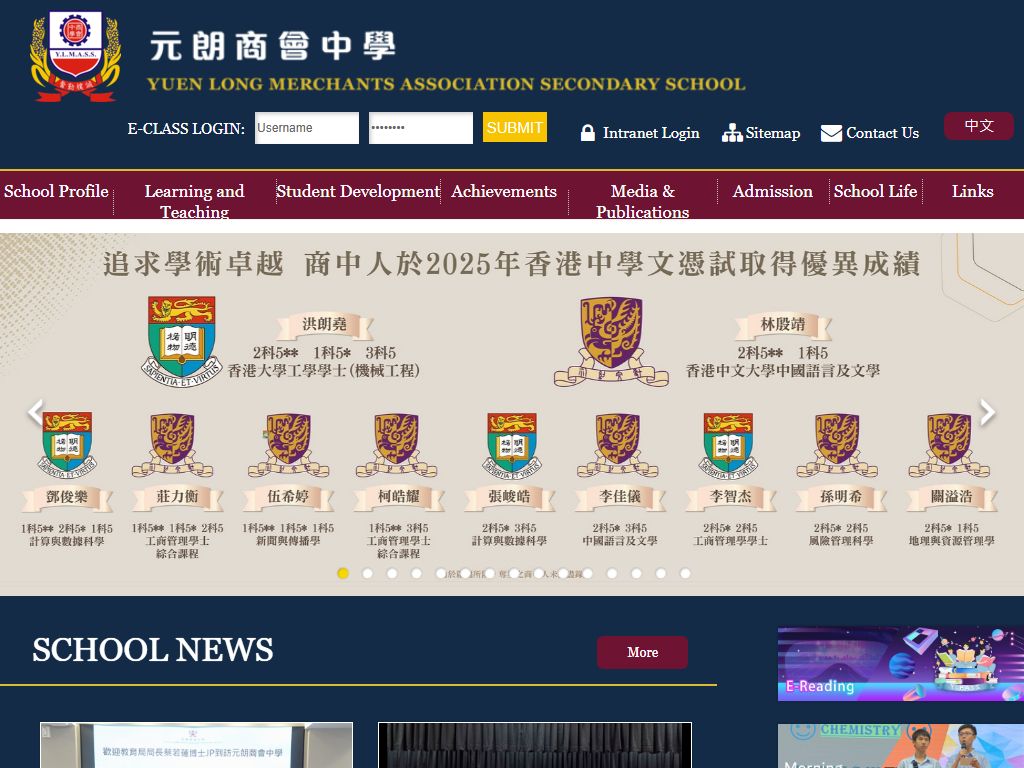Focus the Username input field
1024x768 pixels.
click(x=307, y=128)
